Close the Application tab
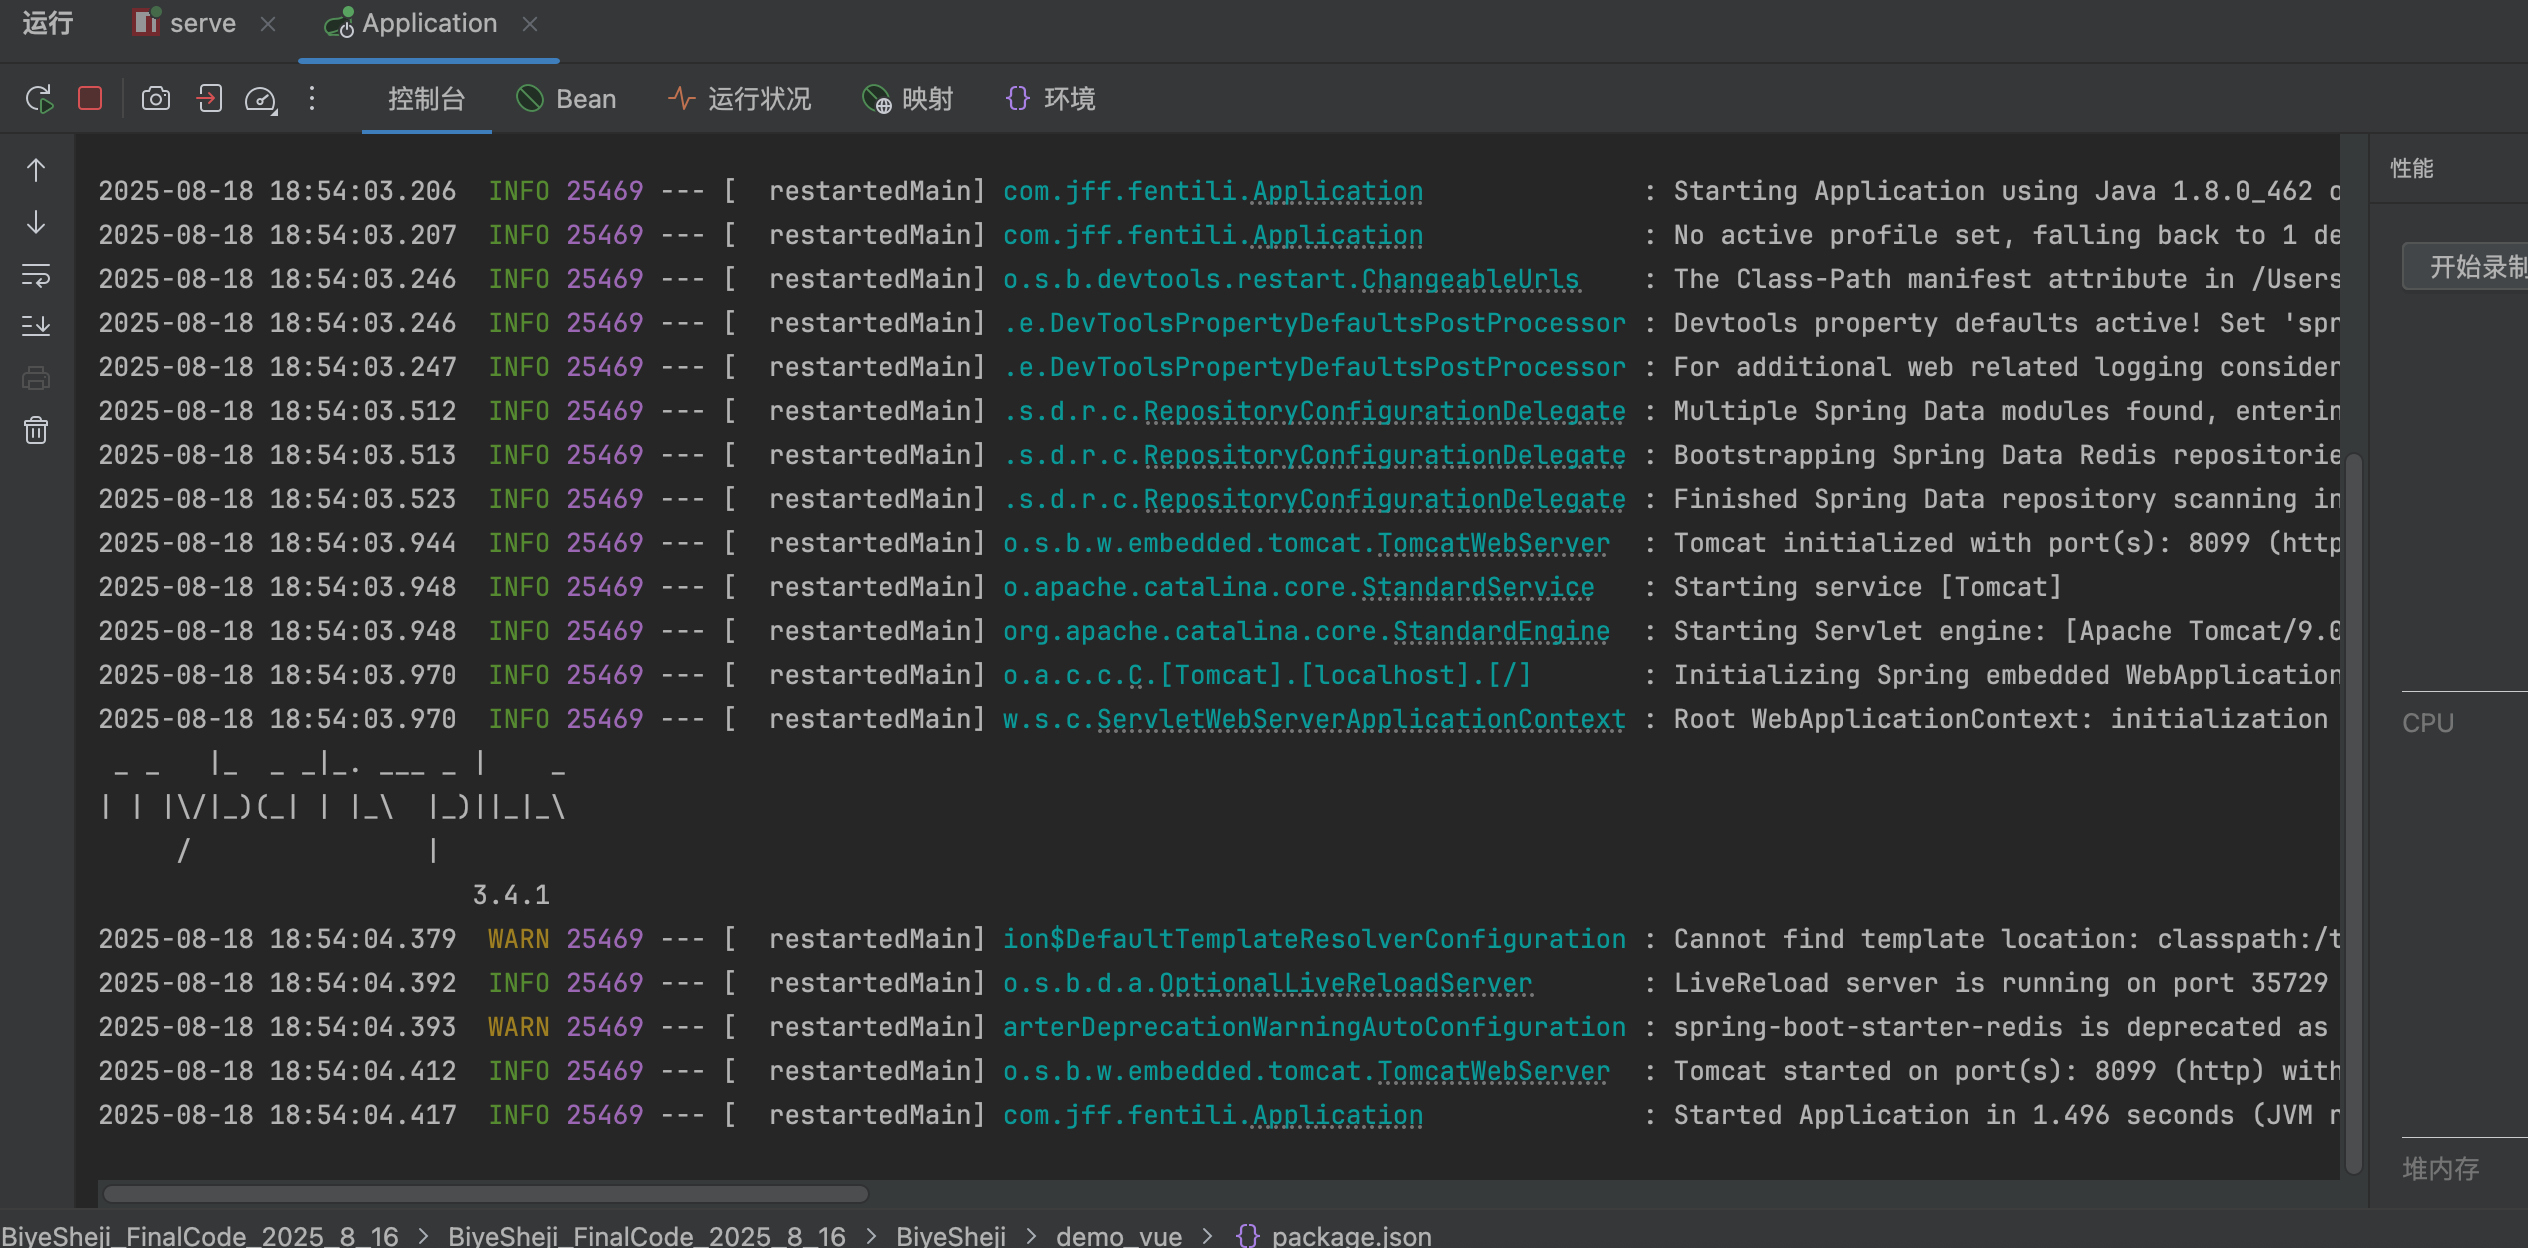This screenshot has width=2528, height=1248. [530, 23]
